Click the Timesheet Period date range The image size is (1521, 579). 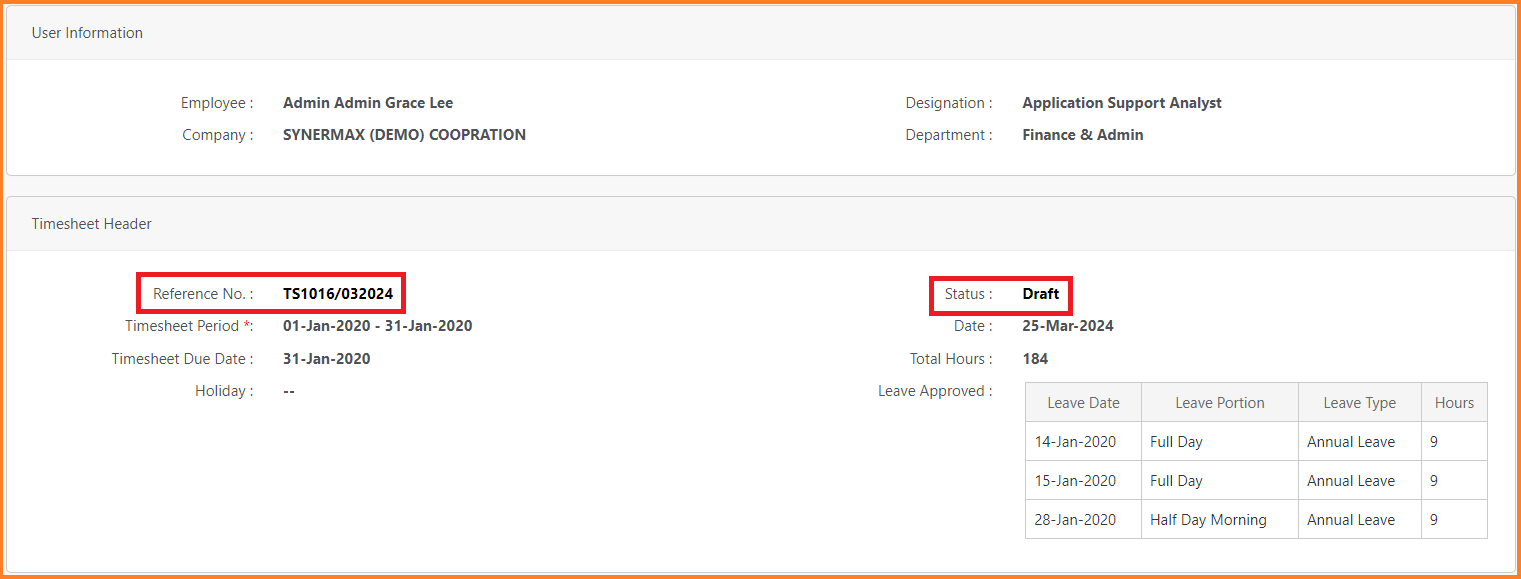[x=378, y=326]
